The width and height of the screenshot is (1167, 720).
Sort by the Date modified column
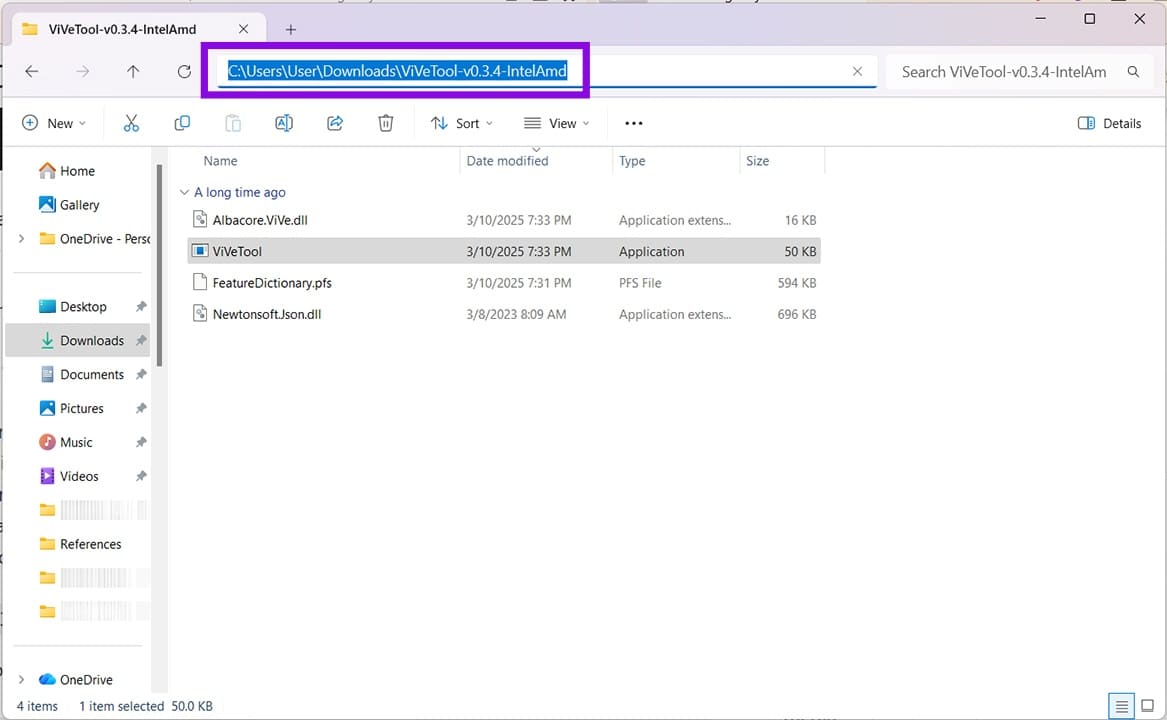pos(507,161)
